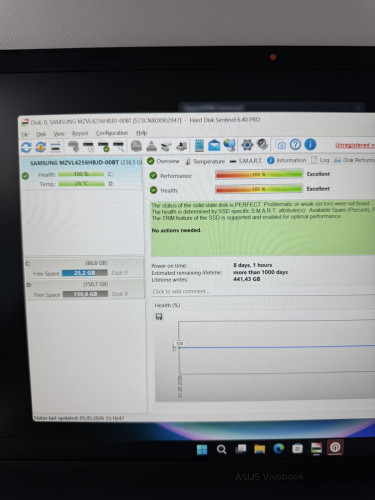Click the floppy save icon above Health graph
375x500 pixels.
[159, 316]
